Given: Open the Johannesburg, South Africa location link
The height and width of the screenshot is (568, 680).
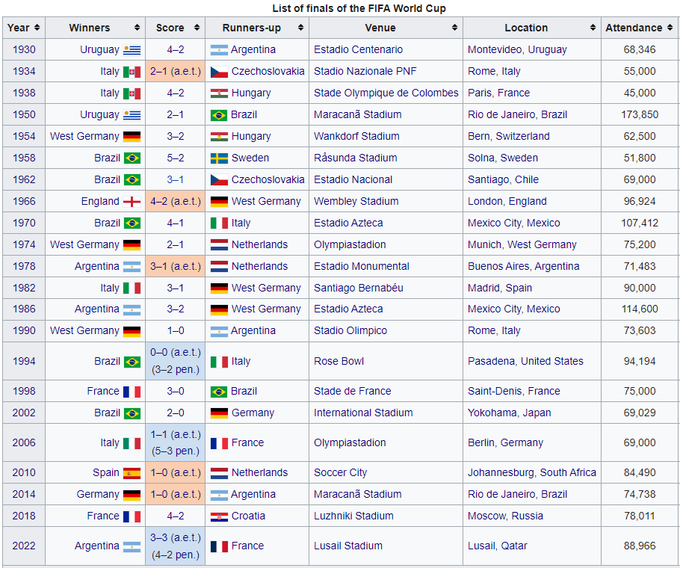Looking at the screenshot, I should coord(532,473).
